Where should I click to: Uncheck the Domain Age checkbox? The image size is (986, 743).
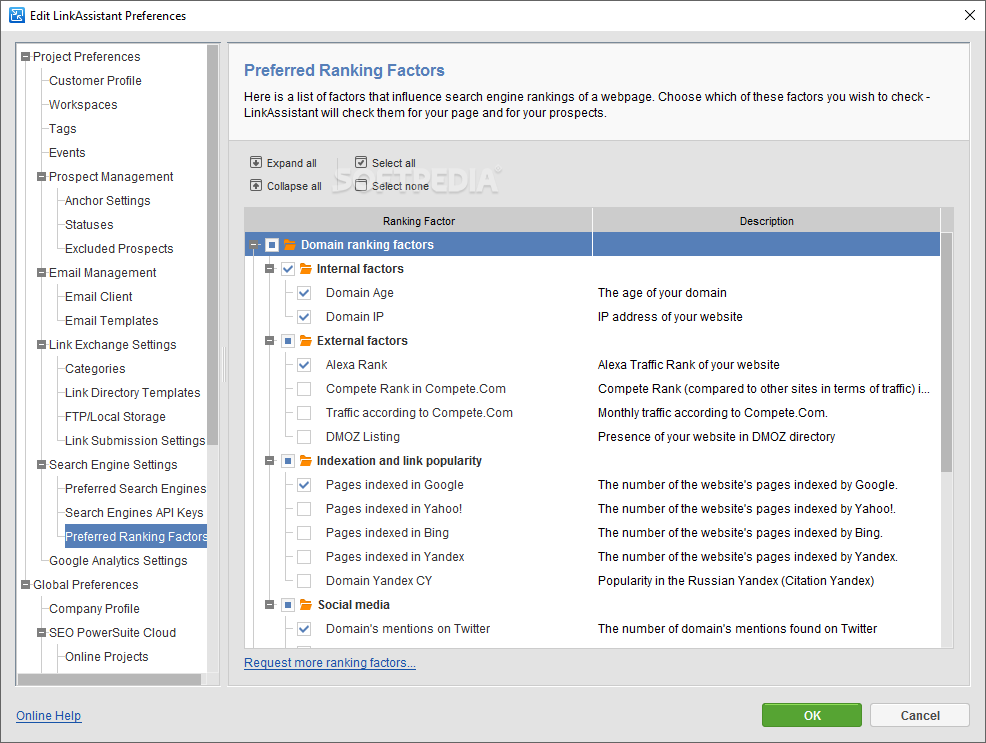click(x=304, y=293)
